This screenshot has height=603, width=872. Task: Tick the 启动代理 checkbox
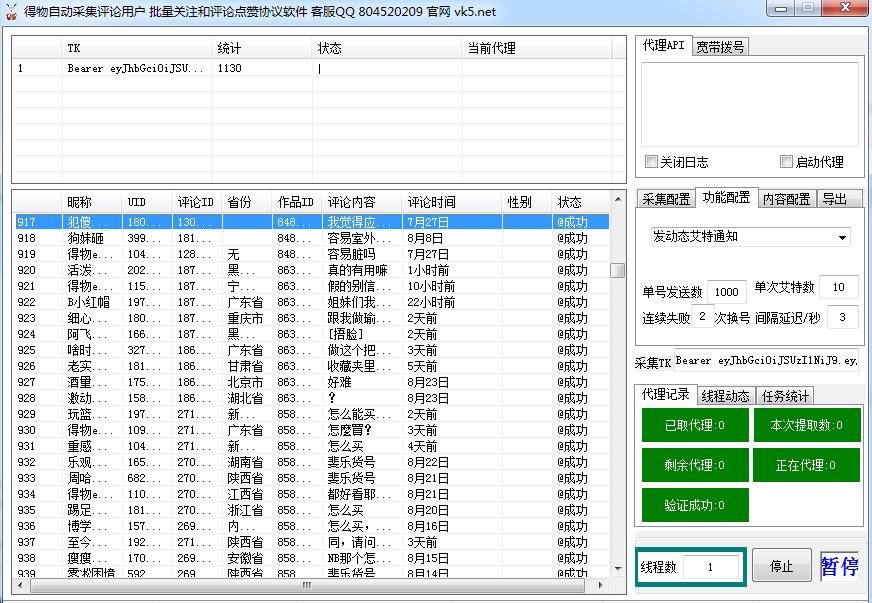(x=786, y=162)
